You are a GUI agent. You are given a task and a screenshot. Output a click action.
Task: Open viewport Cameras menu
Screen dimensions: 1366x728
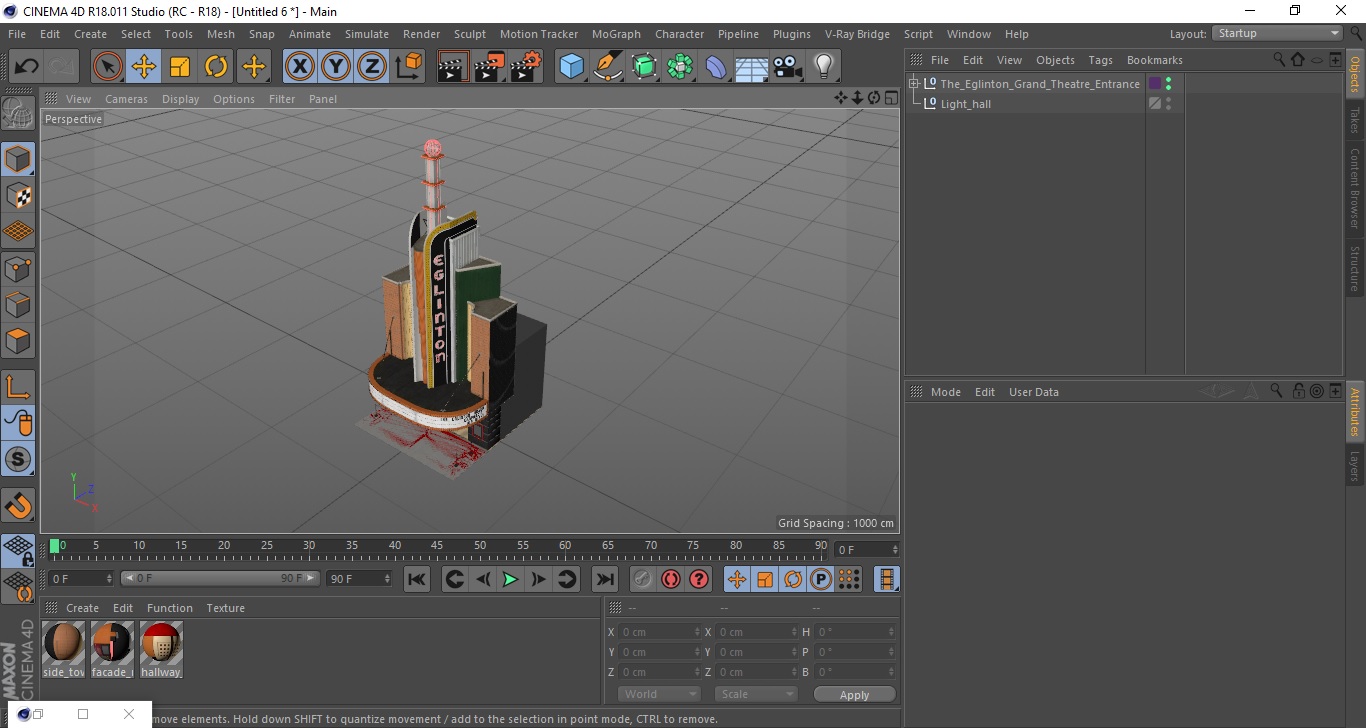click(x=126, y=99)
